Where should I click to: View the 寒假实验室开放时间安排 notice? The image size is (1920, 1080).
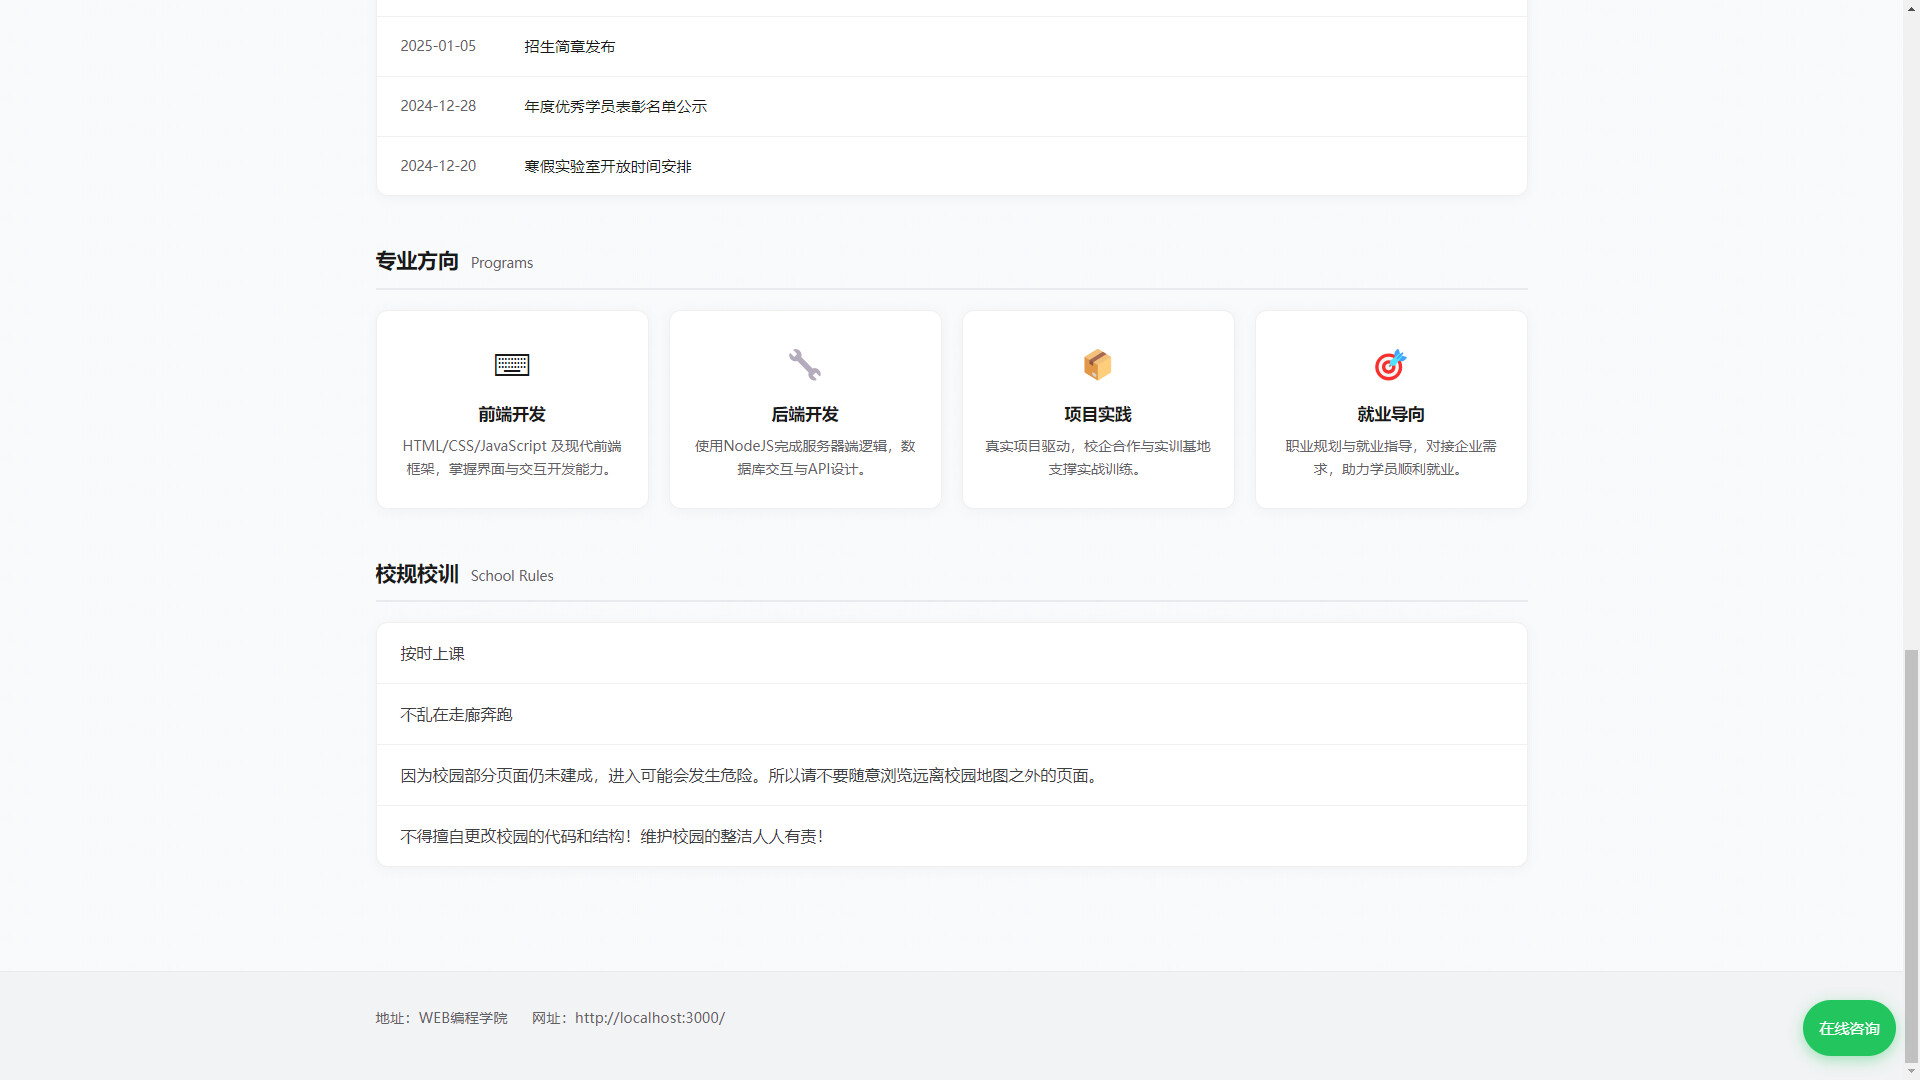(607, 166)
